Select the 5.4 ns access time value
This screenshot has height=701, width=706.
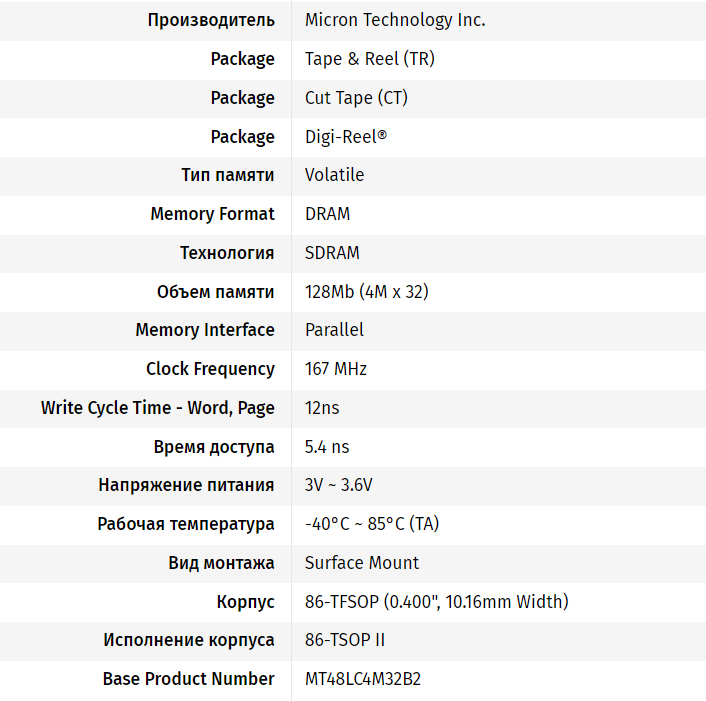(327, 447)
